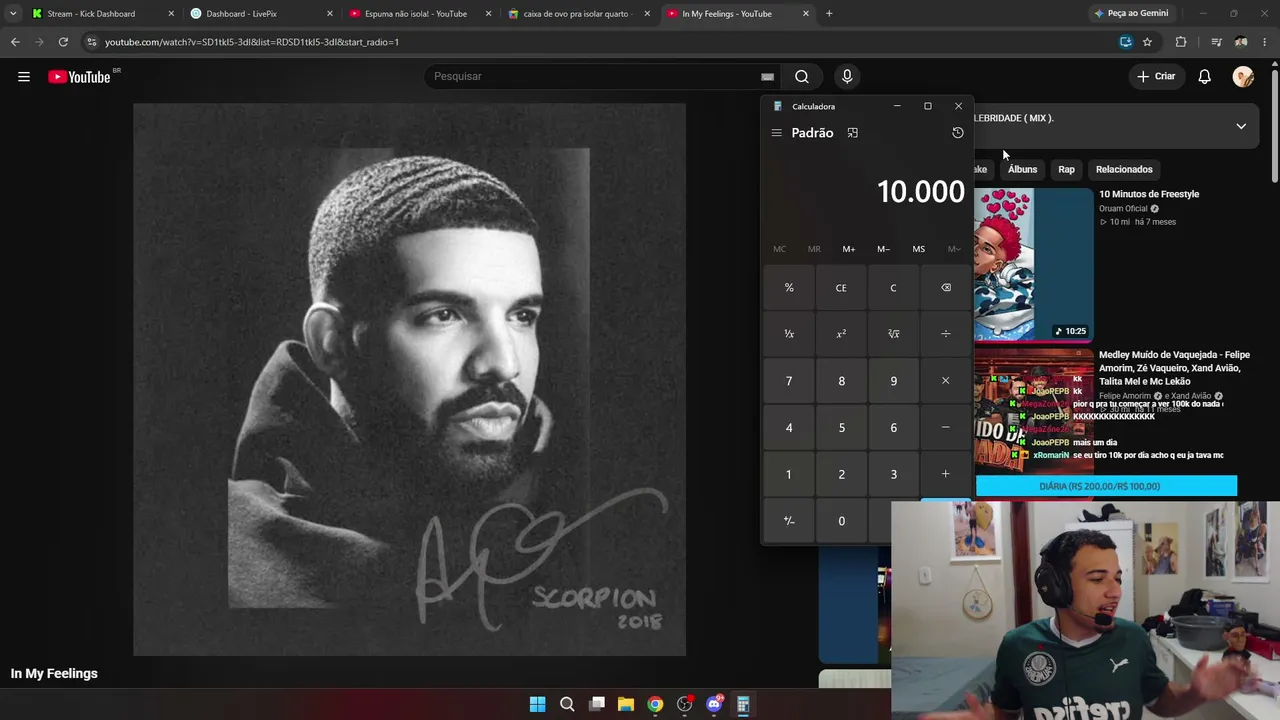1280x720 pixels.
Task: Click the calculator percent key
Action: click(x=789, y=288)
